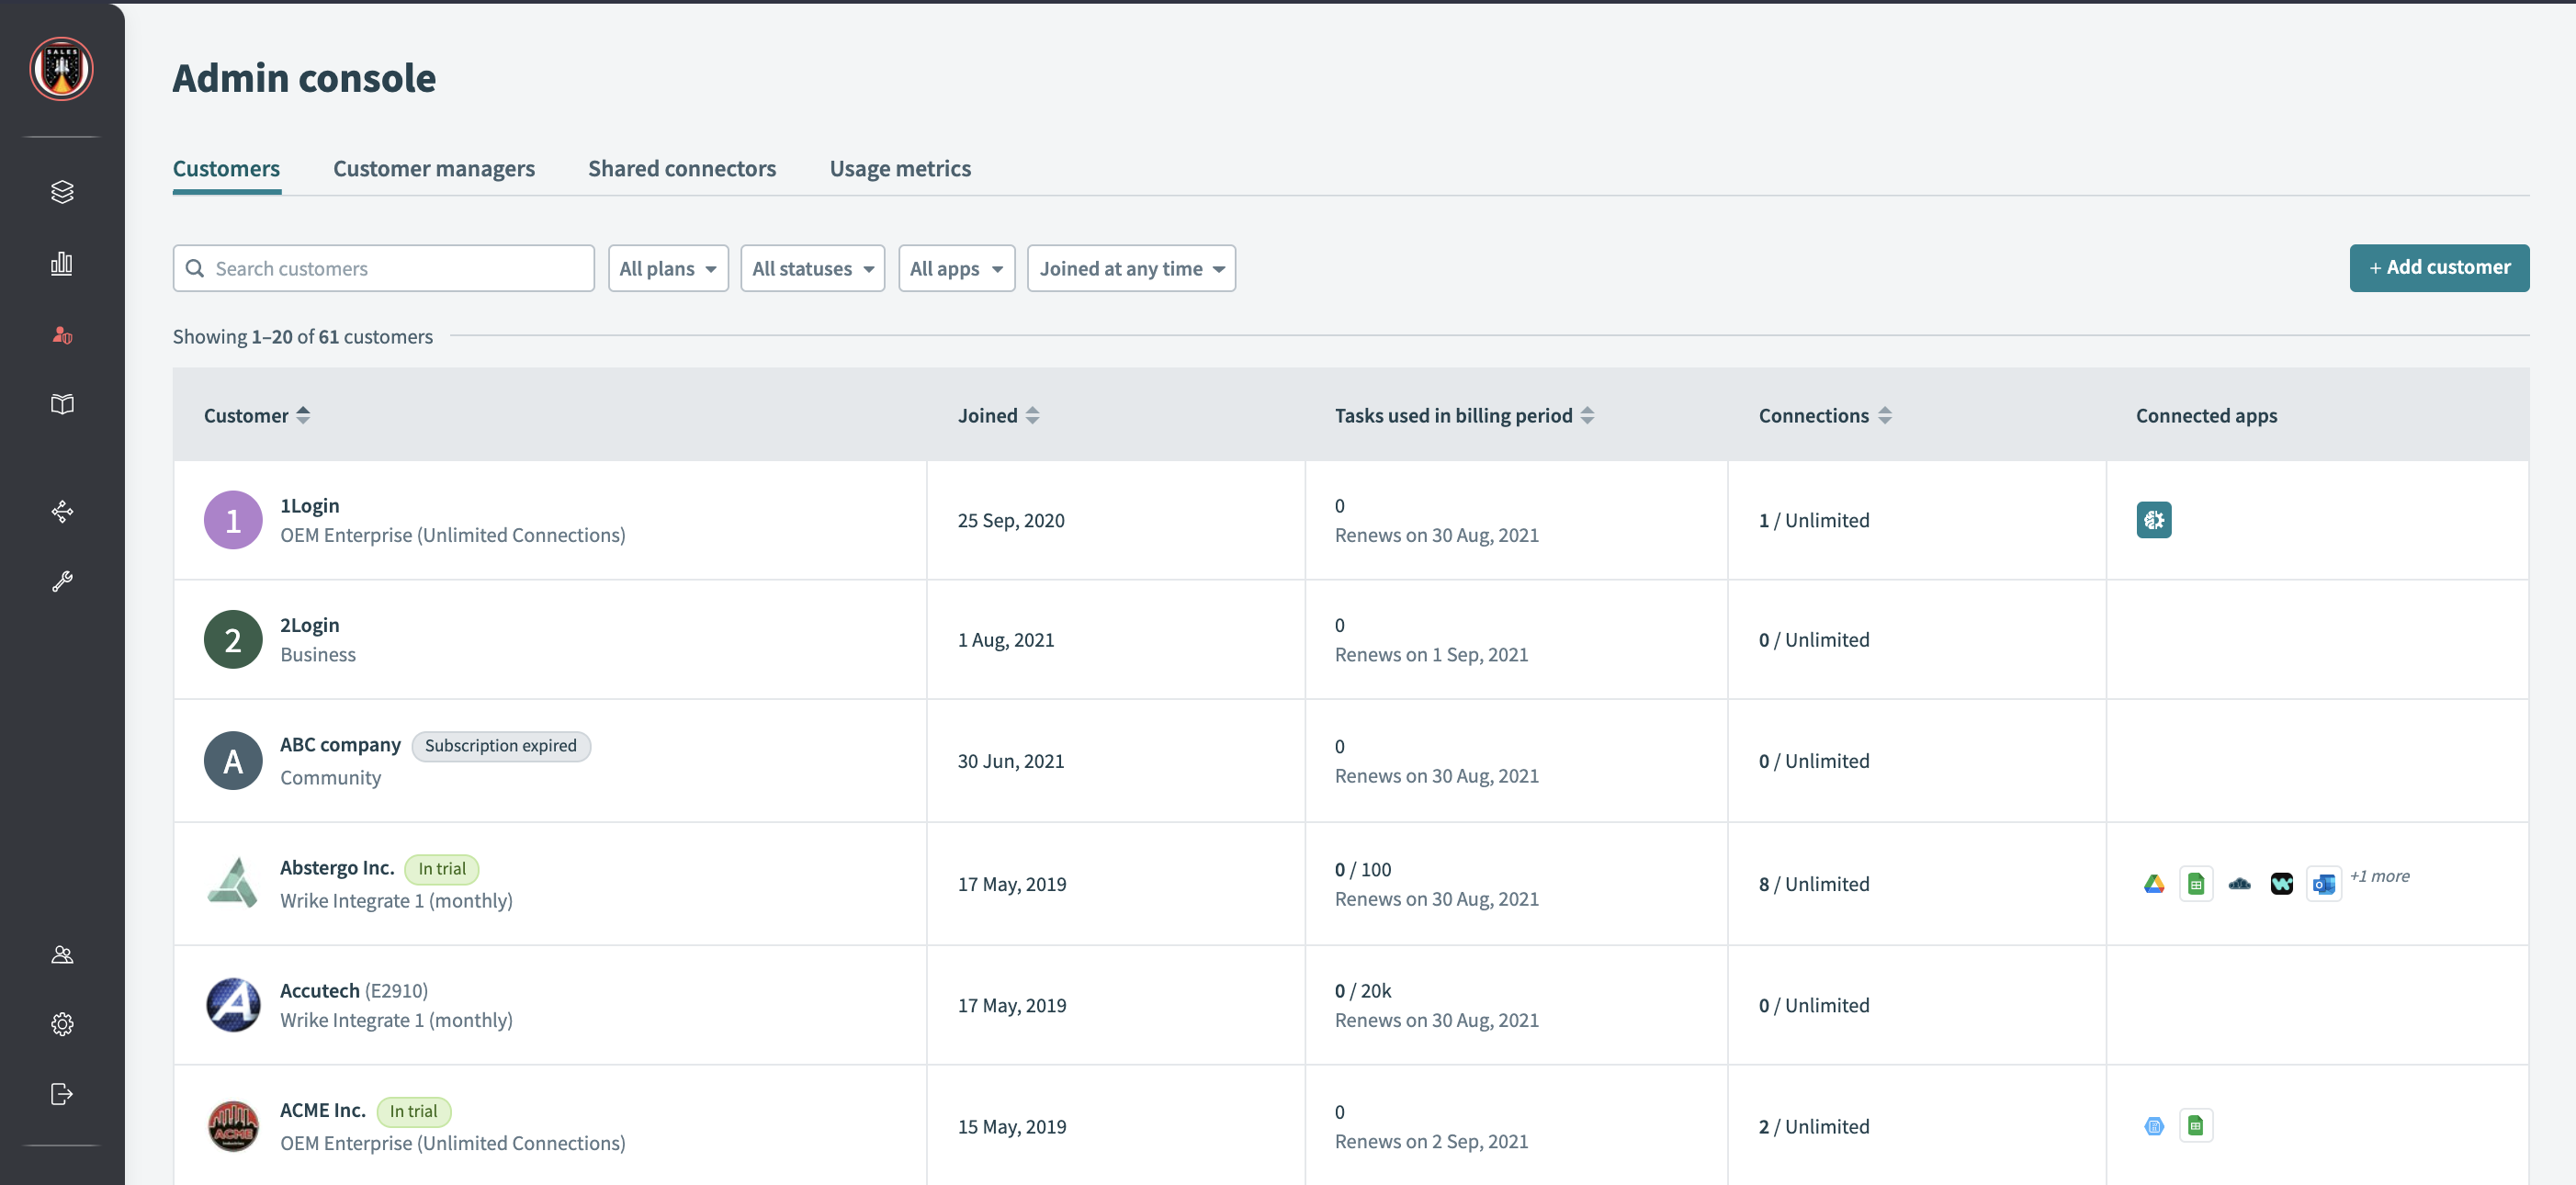This screenshot has height=1185, width=2576.
Task: Switch to the Shared connectors tab
Action: point(681,168)
